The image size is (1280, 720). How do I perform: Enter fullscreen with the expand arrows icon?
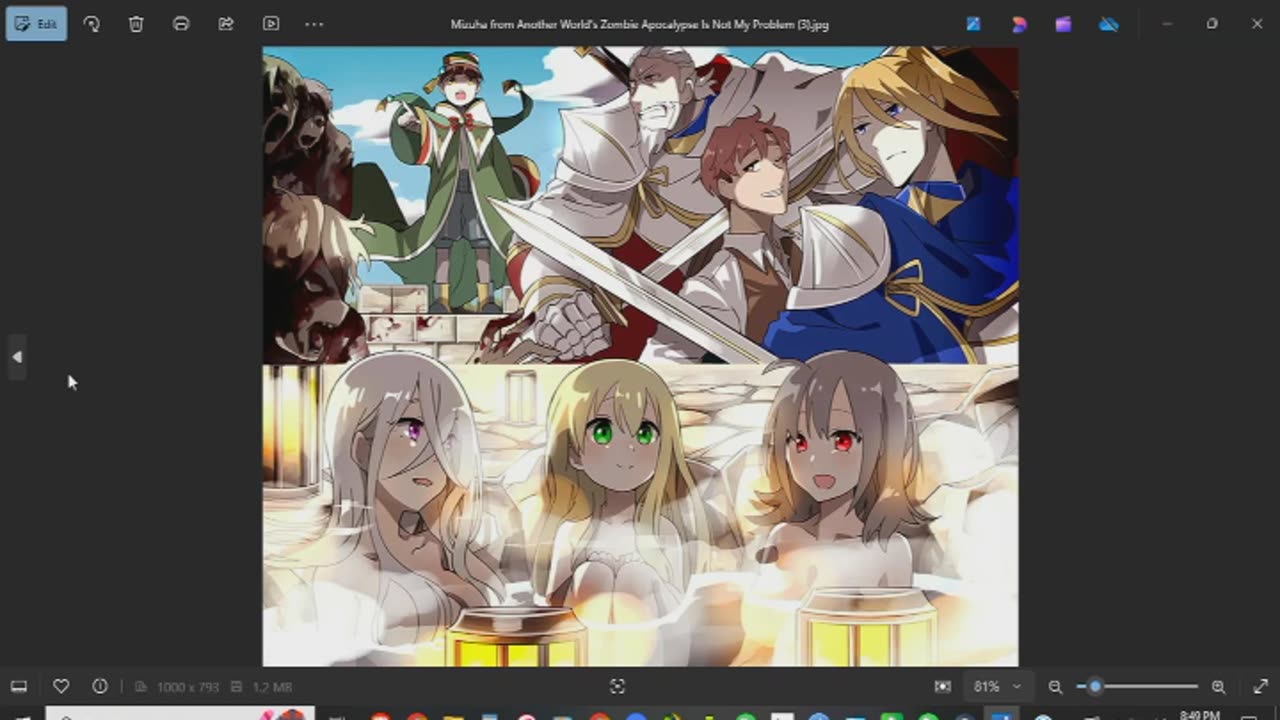(x=1261, y=687)
